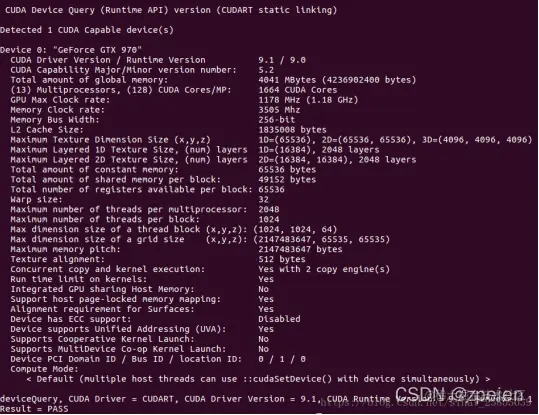Click the Memory Clock rate value 3505 Mhz

279,110
